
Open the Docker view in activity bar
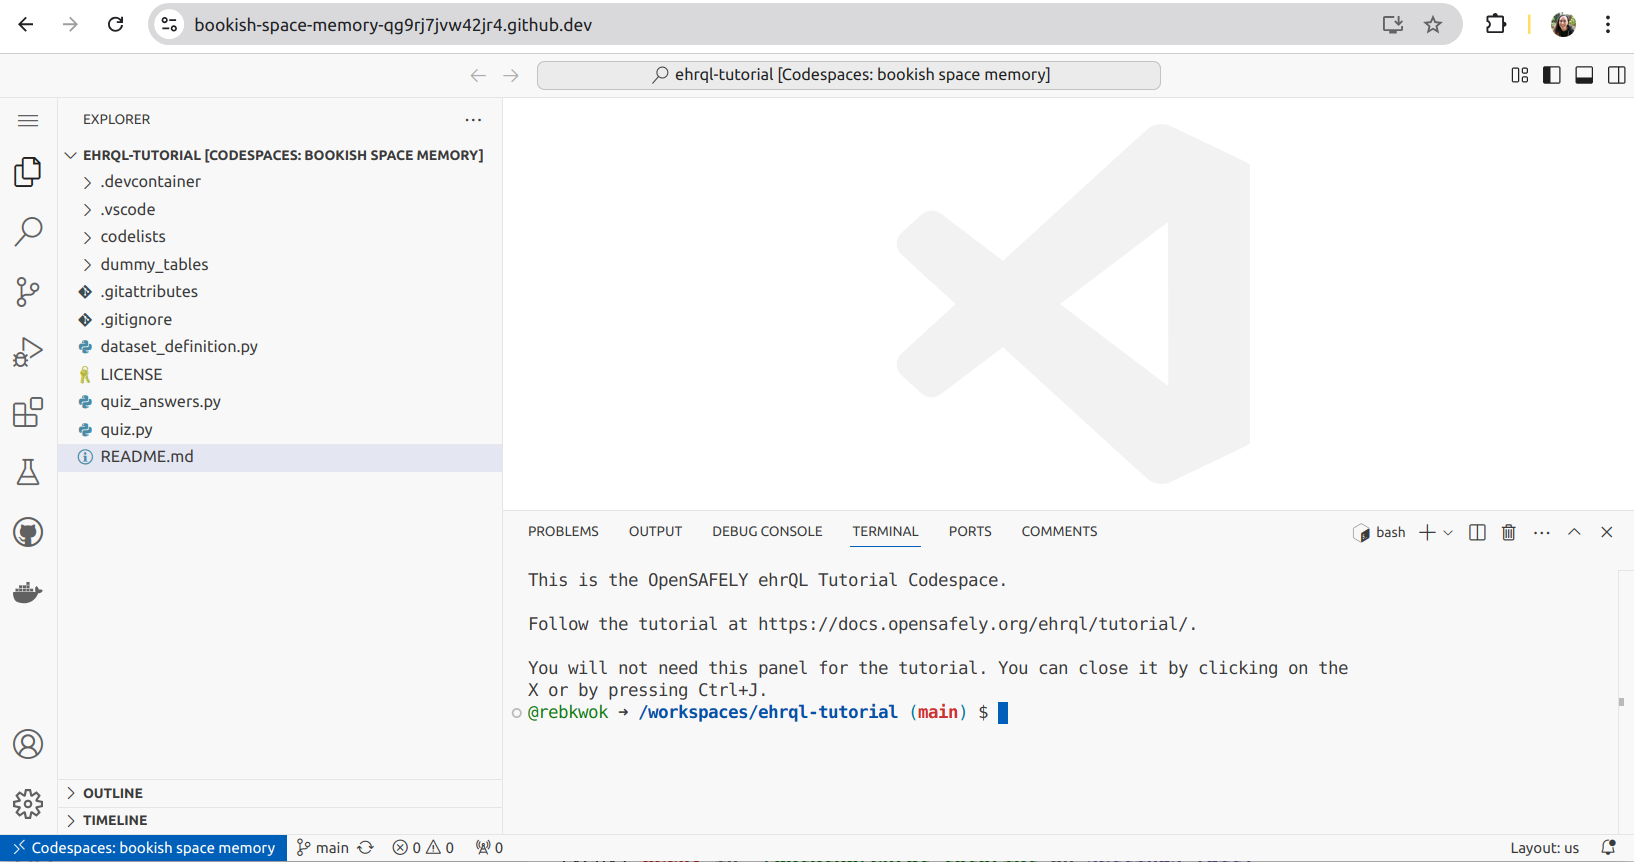[28, 592]
